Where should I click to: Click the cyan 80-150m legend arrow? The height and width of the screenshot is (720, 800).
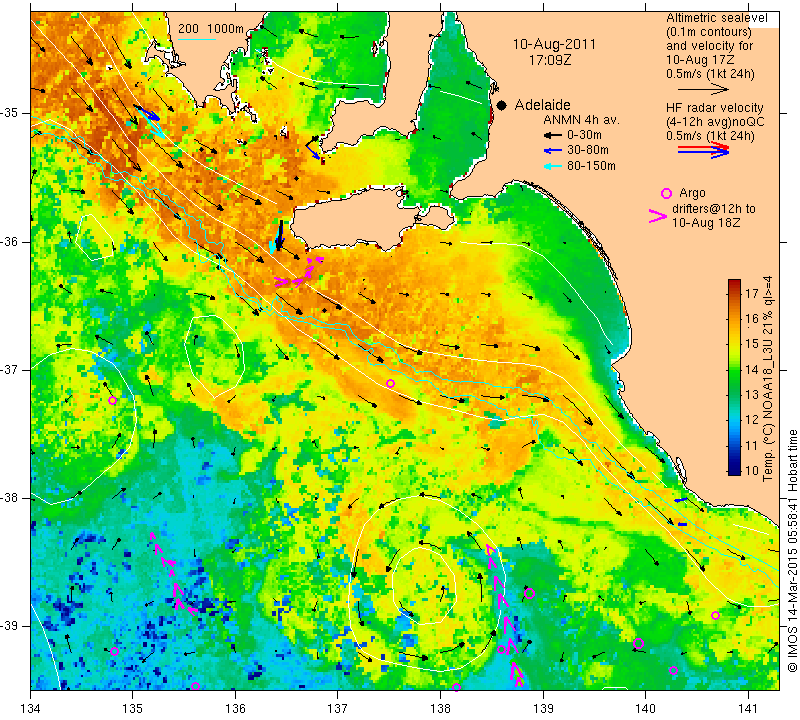(552, 166)
